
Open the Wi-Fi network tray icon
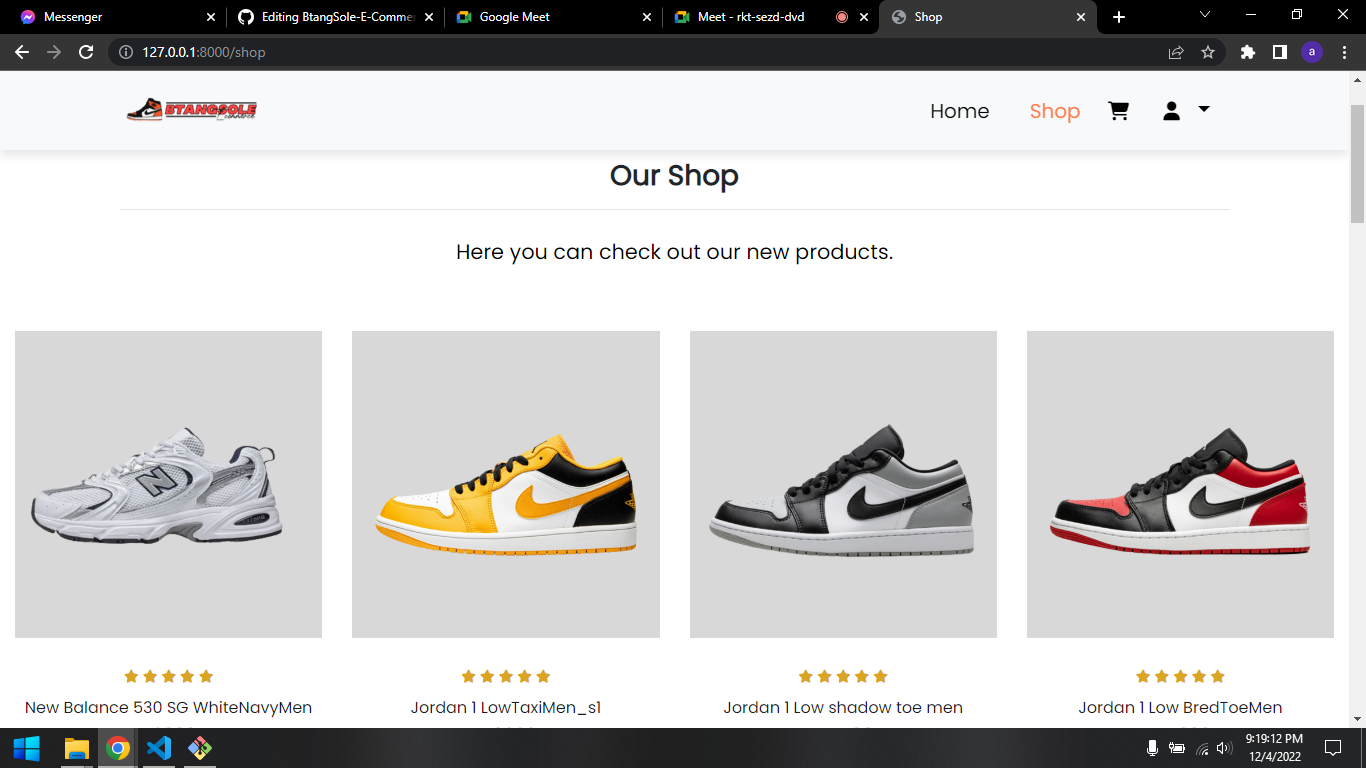1202,748
